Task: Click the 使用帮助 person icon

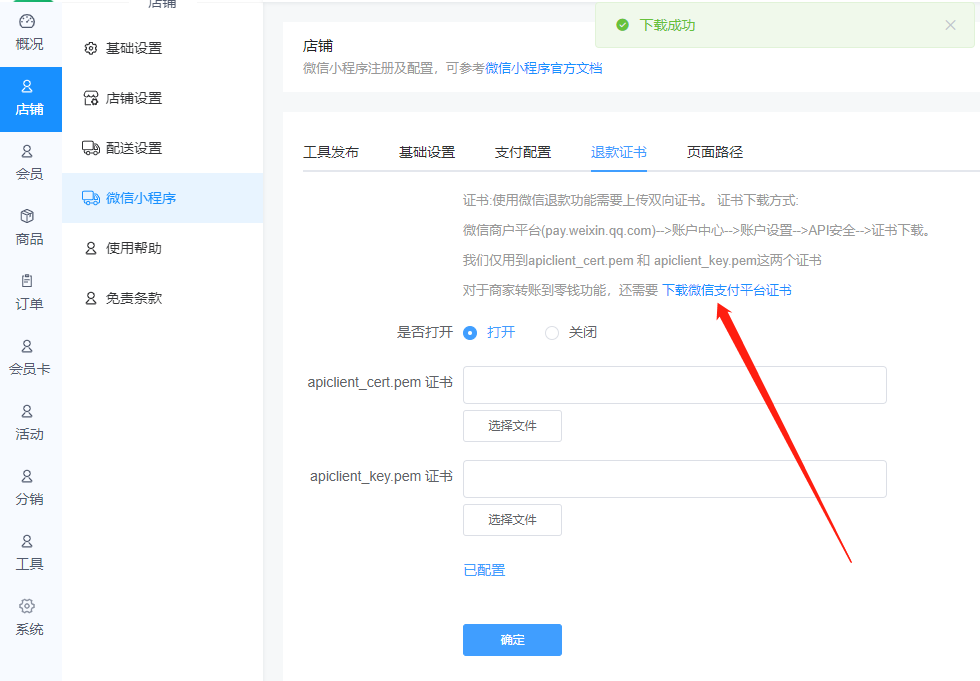Action: [91, 248]
